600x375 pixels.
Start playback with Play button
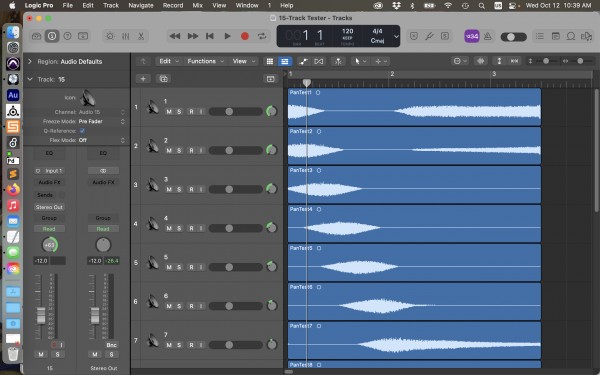227,36
